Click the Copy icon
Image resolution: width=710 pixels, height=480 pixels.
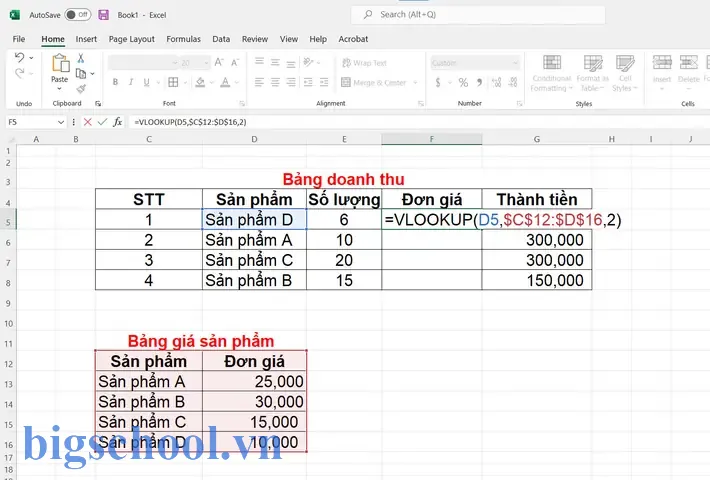(x=81, y=73)
